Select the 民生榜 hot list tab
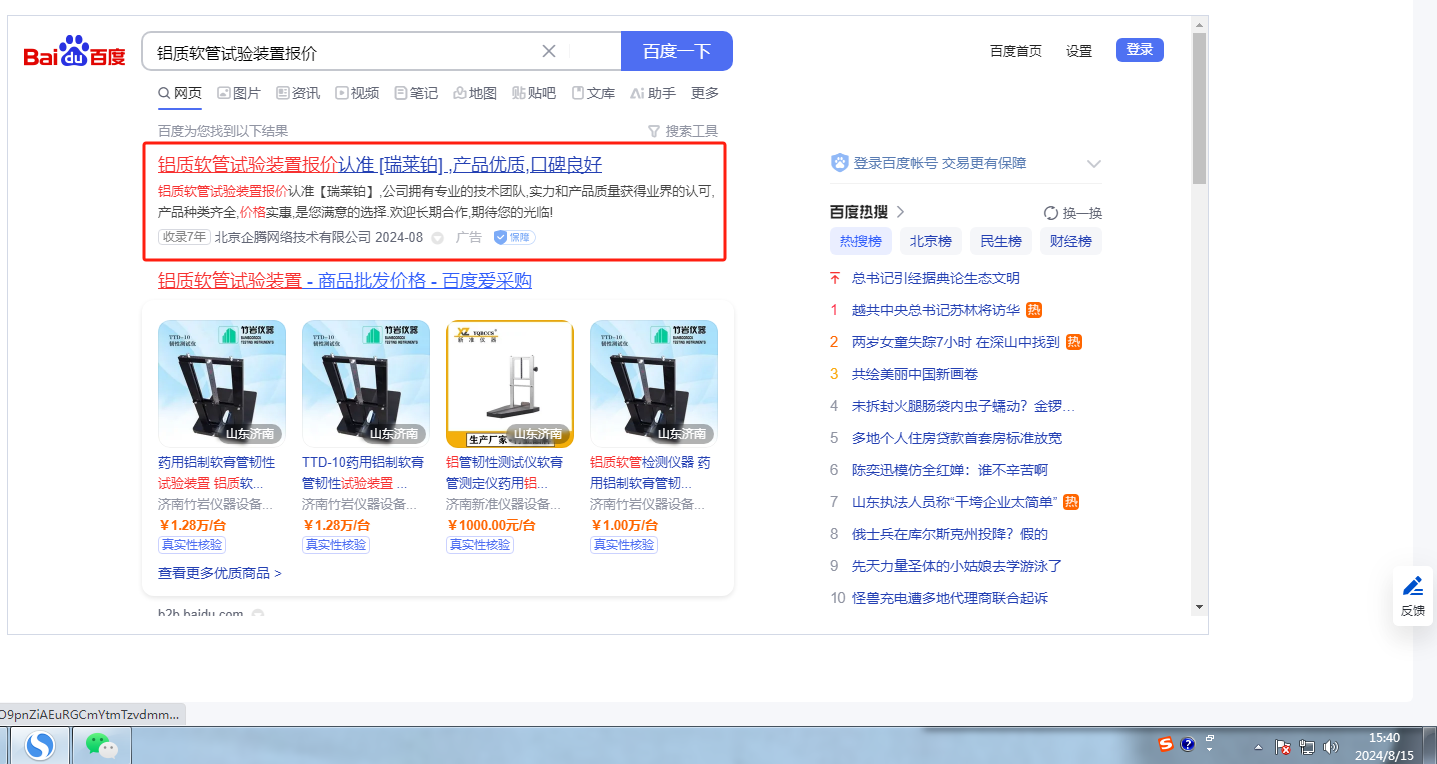Viewport: 1437px width, 764px height. [1000, 241]
